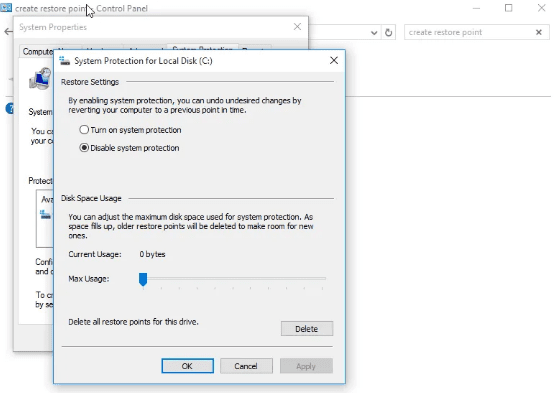Click the Control Panel back arrow
This screenshot has width=554, height=393.
8,32
